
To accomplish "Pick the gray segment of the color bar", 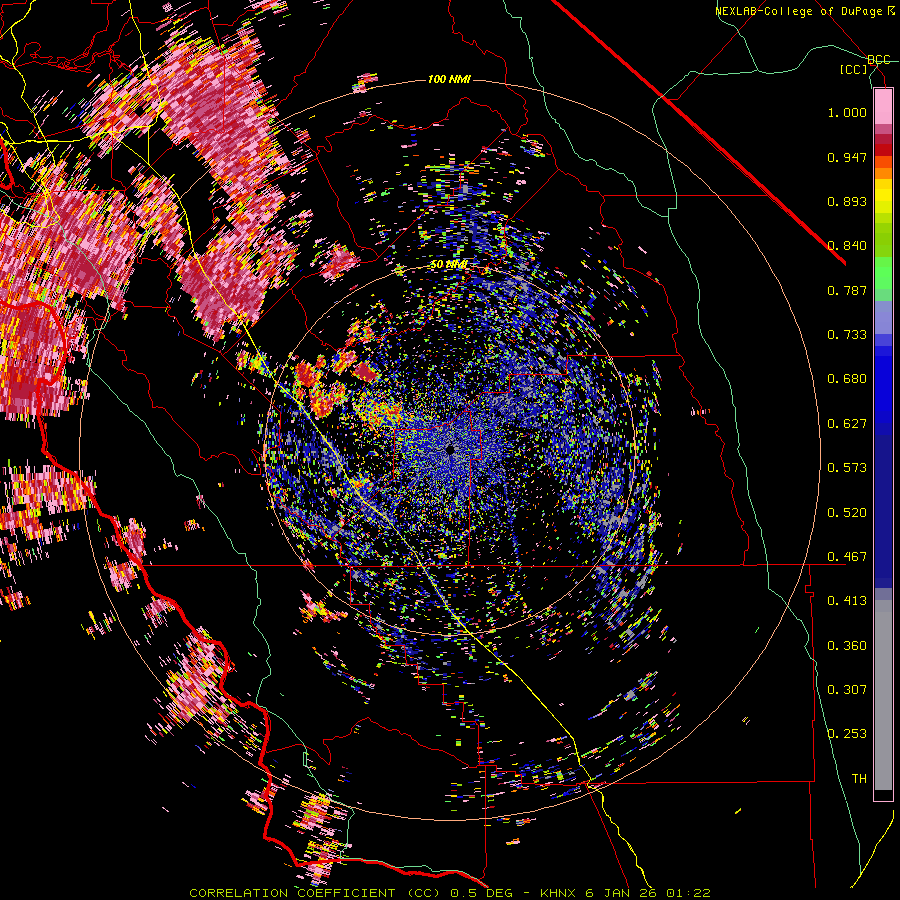I will [883, 695].
